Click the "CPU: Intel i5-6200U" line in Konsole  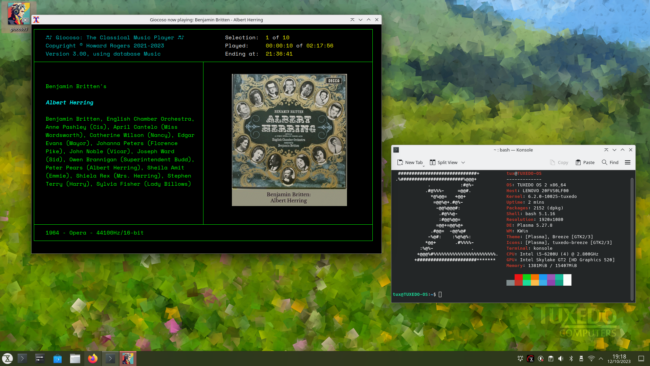[x=552, y=254]
